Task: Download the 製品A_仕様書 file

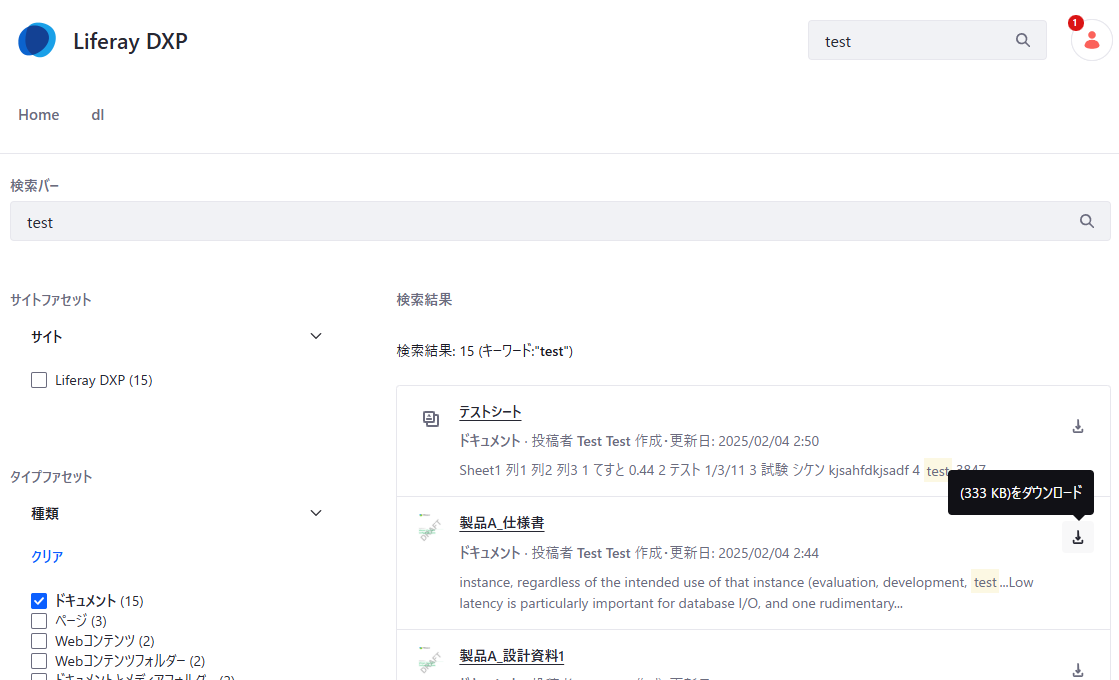Action: point(1078,538)
